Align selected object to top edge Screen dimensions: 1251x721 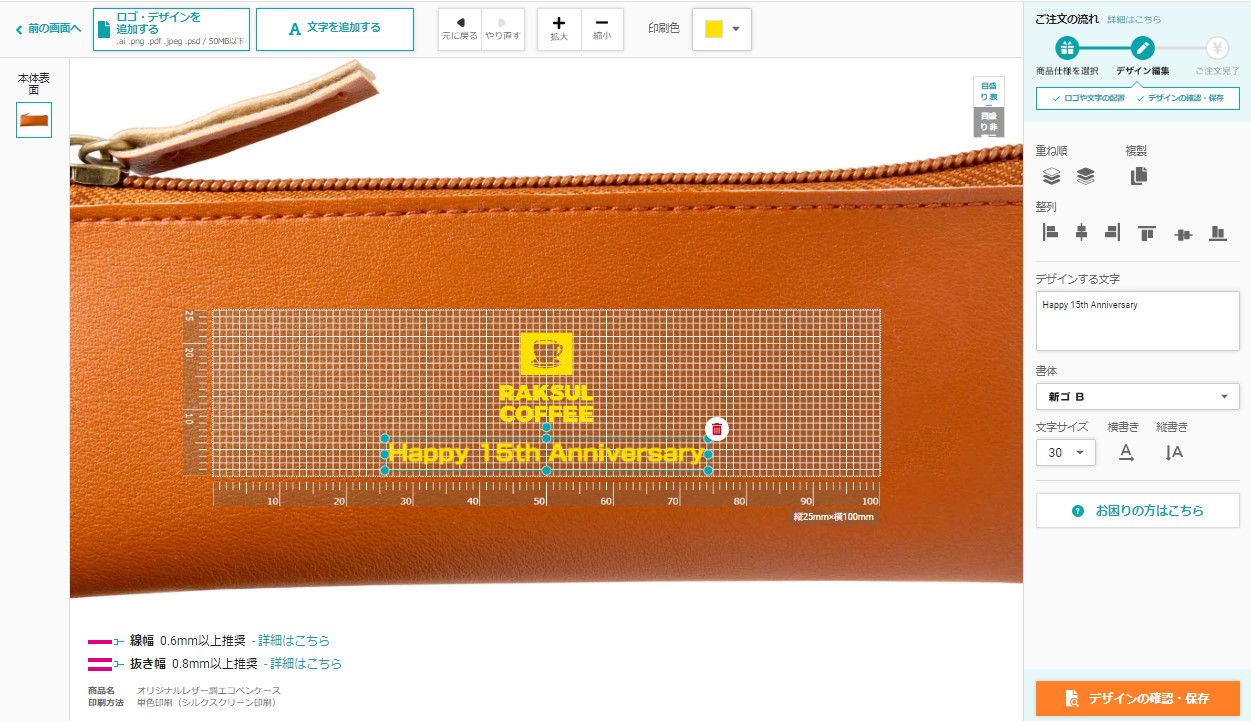[1146, 233]
